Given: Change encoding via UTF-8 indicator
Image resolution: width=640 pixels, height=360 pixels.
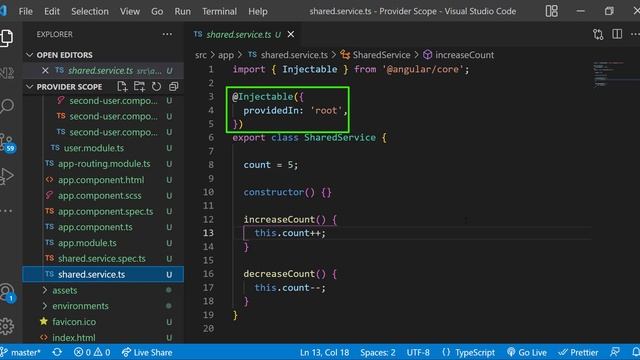Looking at the screenshot, I should click(418, 352).
